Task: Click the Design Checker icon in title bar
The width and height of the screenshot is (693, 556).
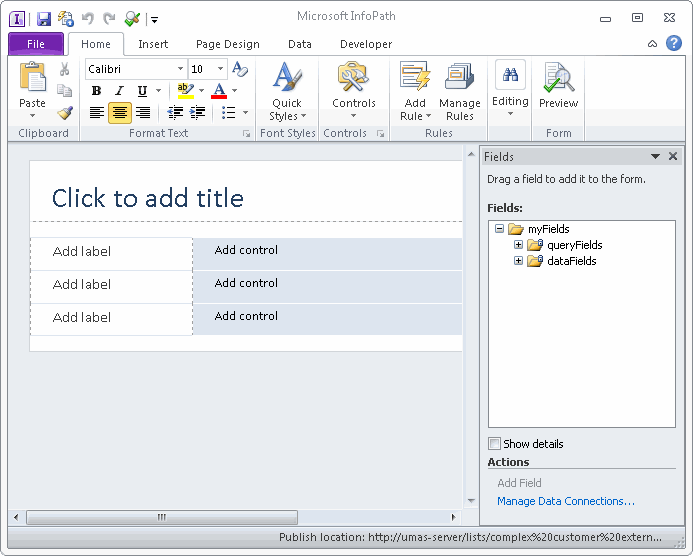Action: [x=132, y=19]
